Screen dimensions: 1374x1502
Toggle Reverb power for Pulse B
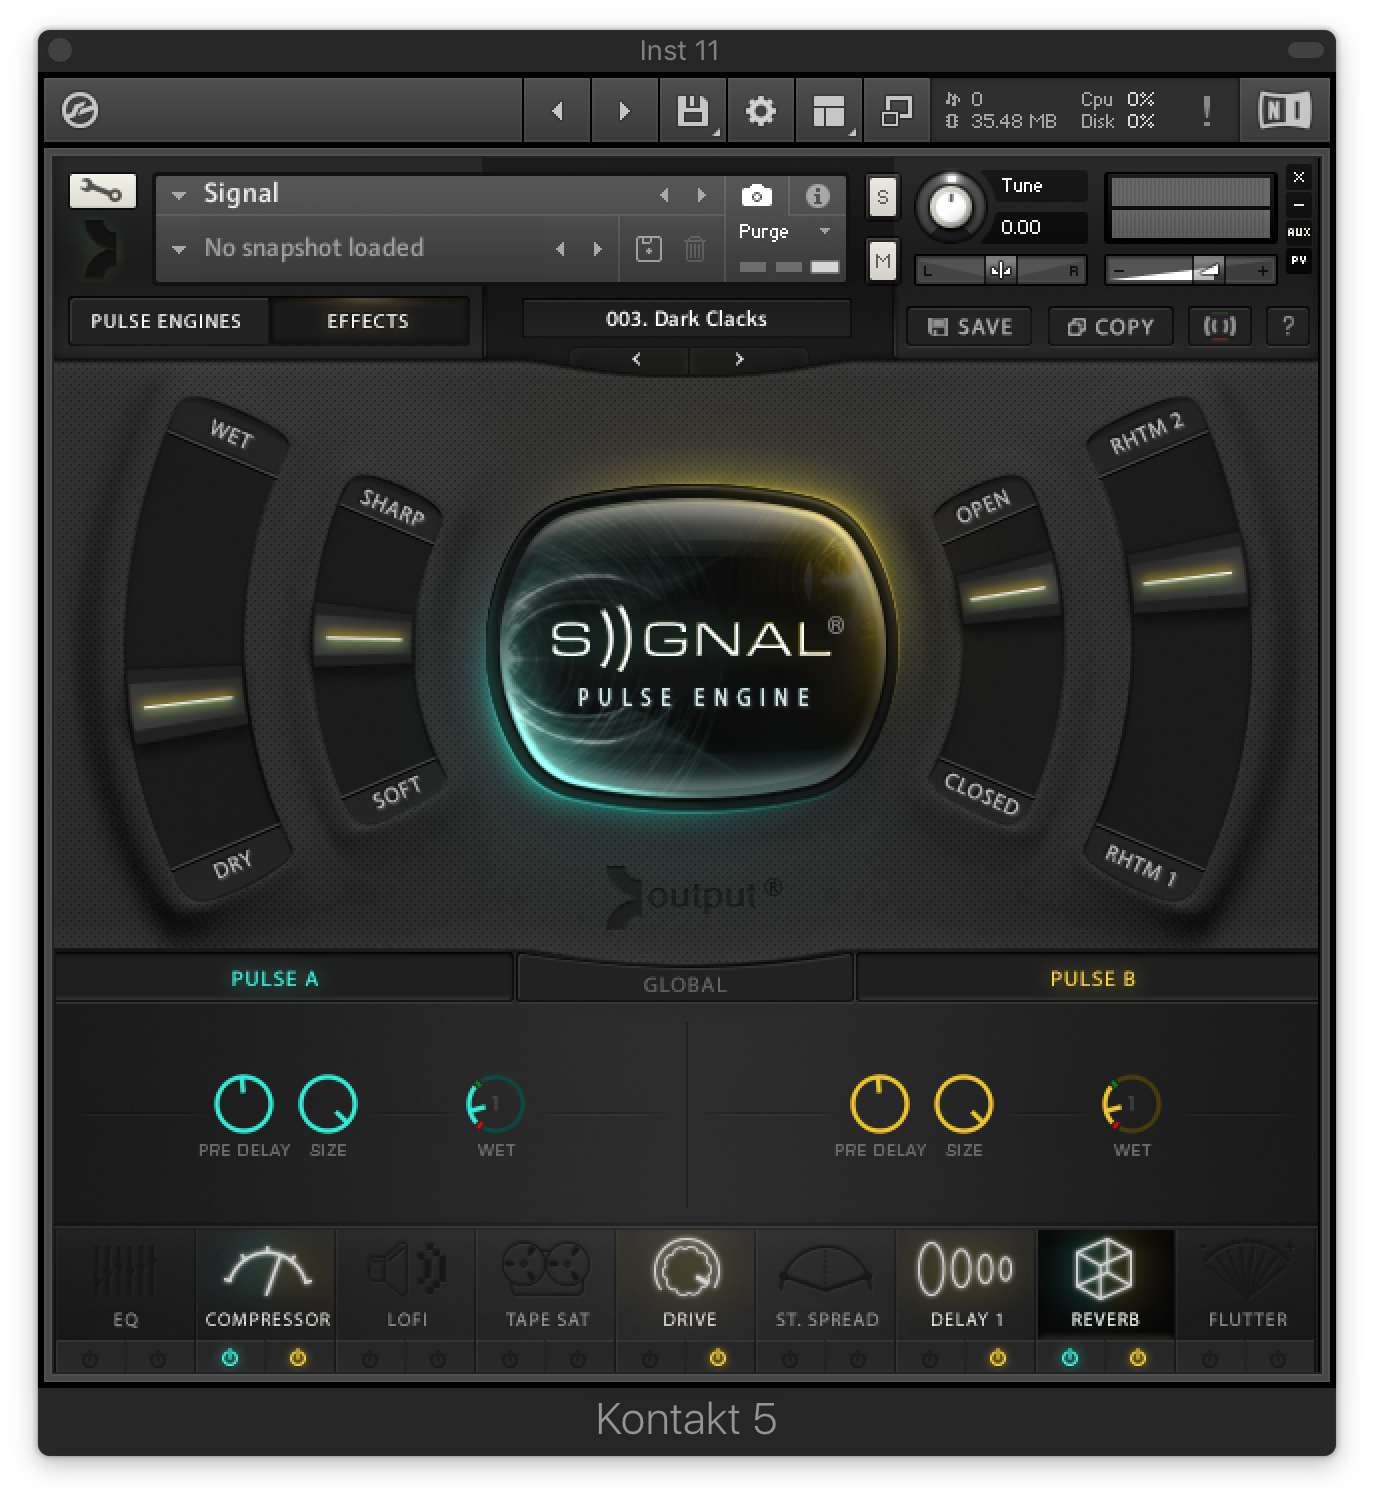1138,1358
